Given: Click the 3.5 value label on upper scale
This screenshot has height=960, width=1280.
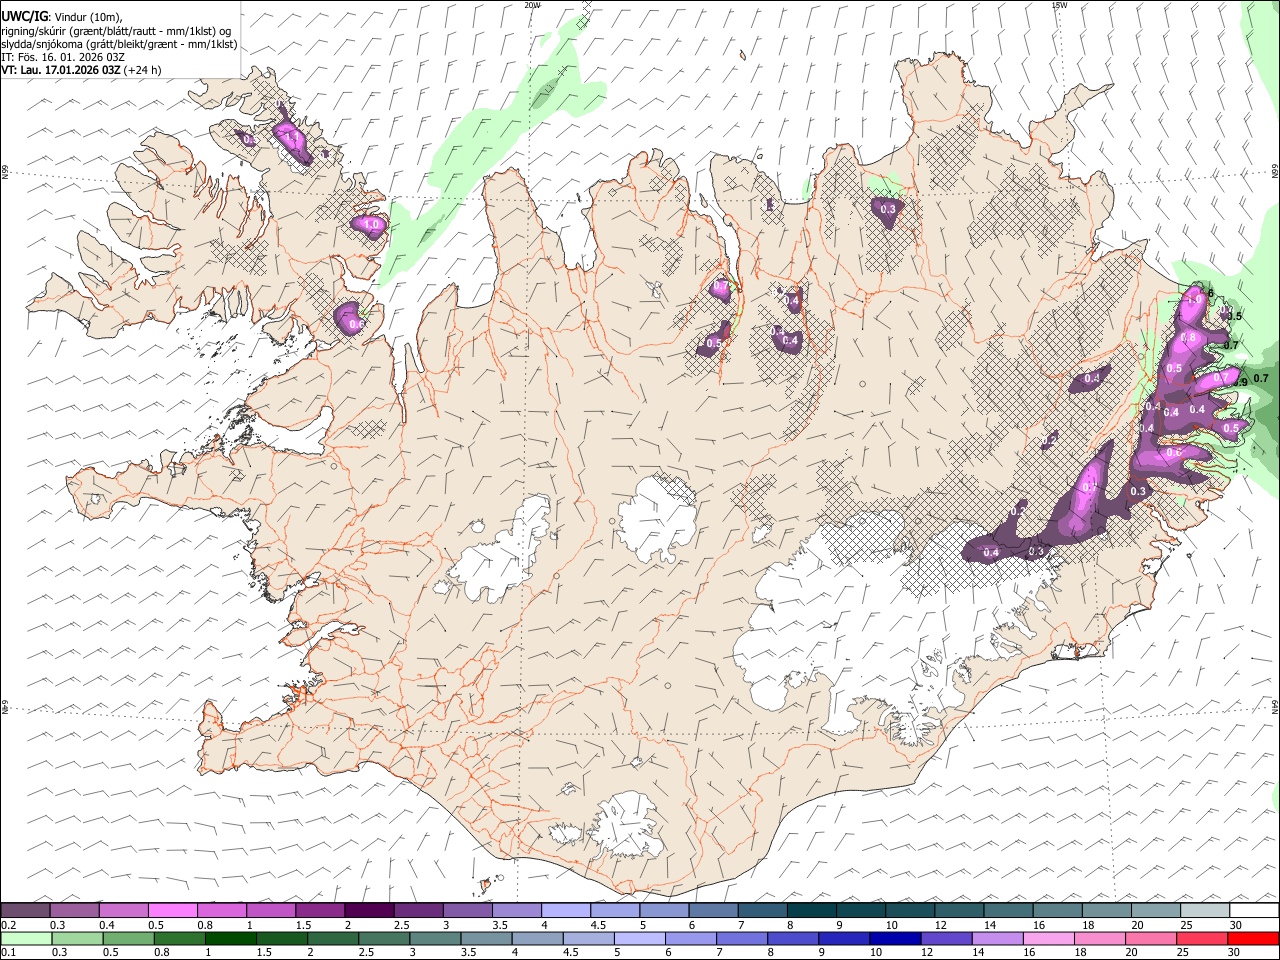Looking at the screenshot, I should (500, 925).
